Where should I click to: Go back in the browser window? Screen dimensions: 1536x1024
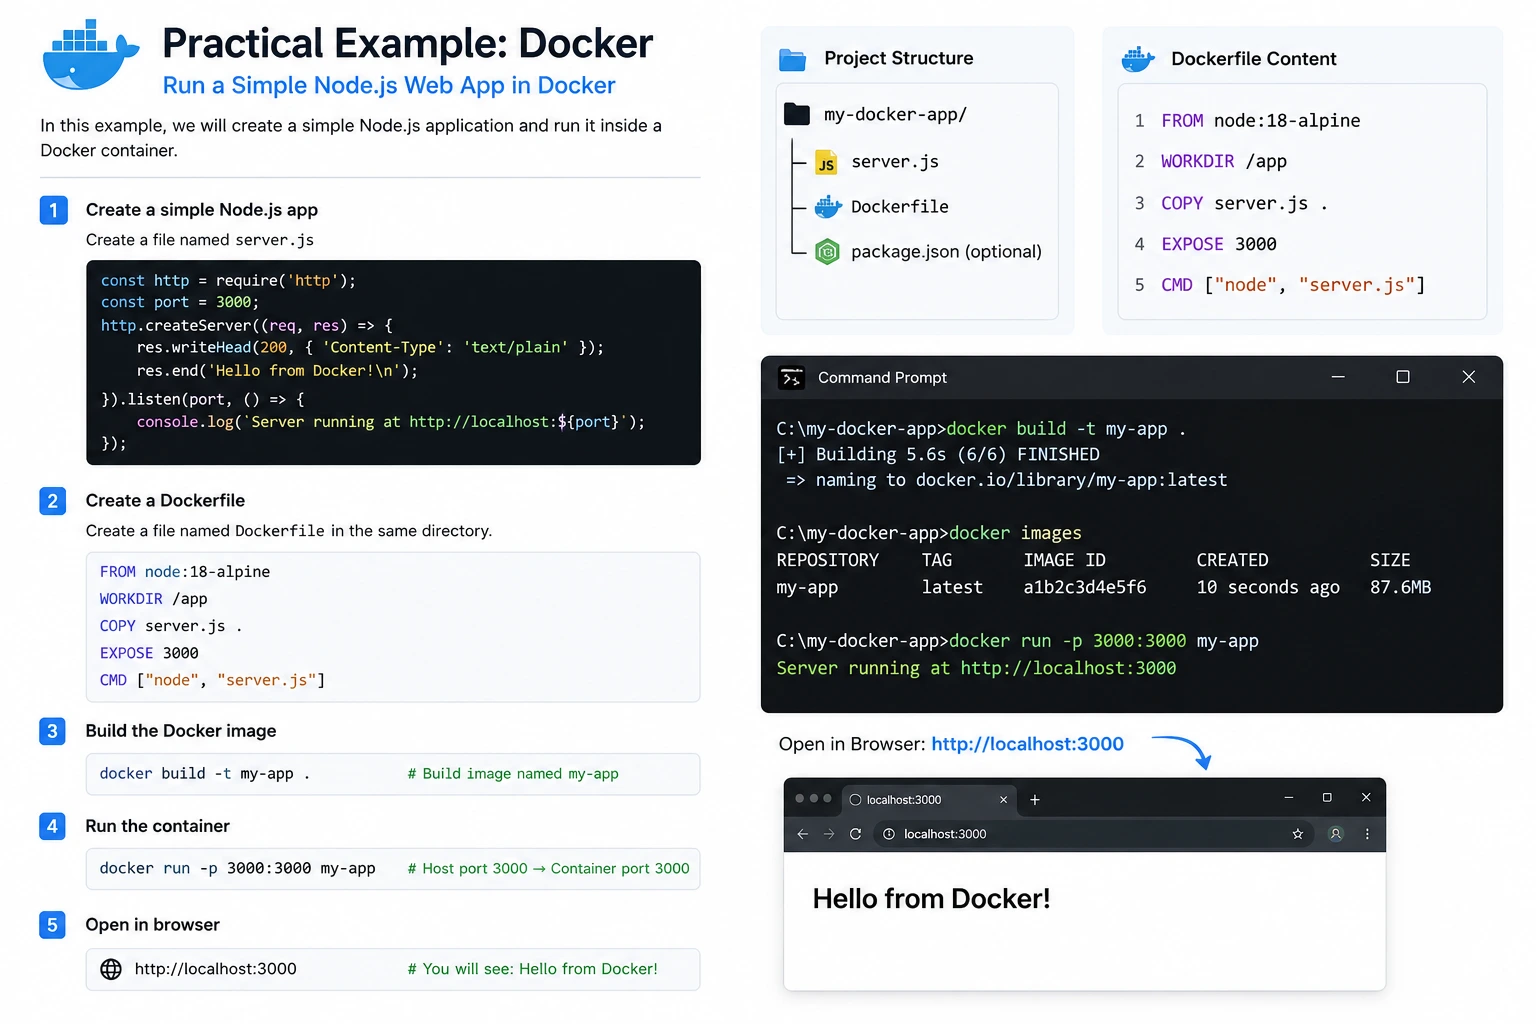(x=802, y=834)
